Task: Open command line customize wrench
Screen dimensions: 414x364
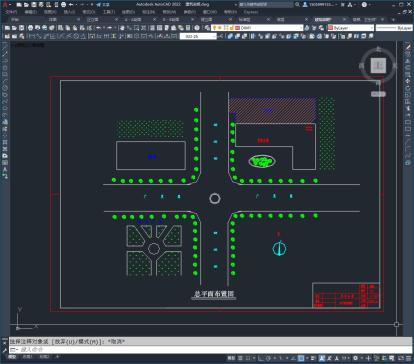Action: pyautogui.click(x=5, y=350)
